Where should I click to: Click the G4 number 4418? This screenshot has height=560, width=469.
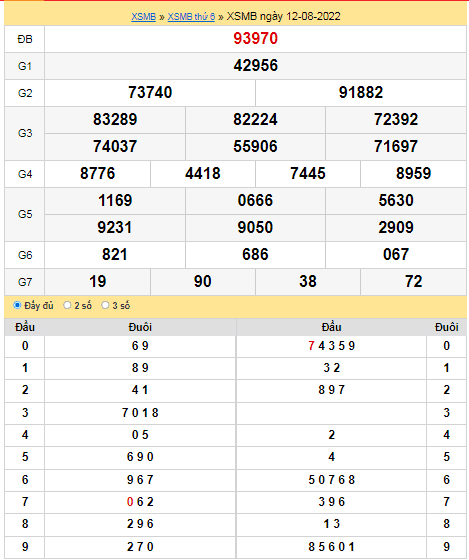click(x=203, y=174)
